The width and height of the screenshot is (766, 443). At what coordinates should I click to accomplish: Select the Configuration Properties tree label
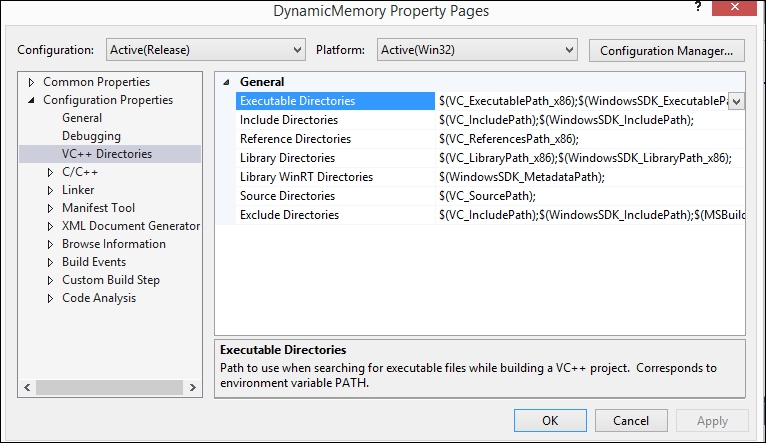108,100
